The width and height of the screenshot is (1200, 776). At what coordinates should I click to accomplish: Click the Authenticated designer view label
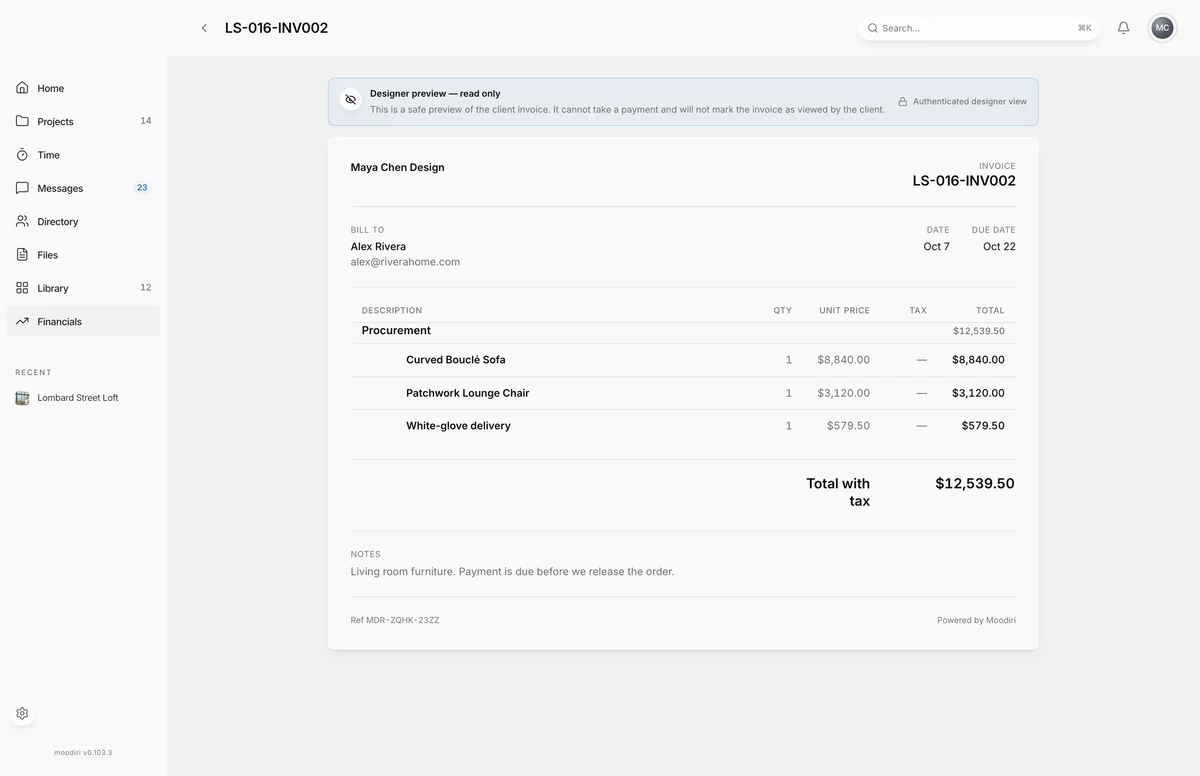point(970,102)
